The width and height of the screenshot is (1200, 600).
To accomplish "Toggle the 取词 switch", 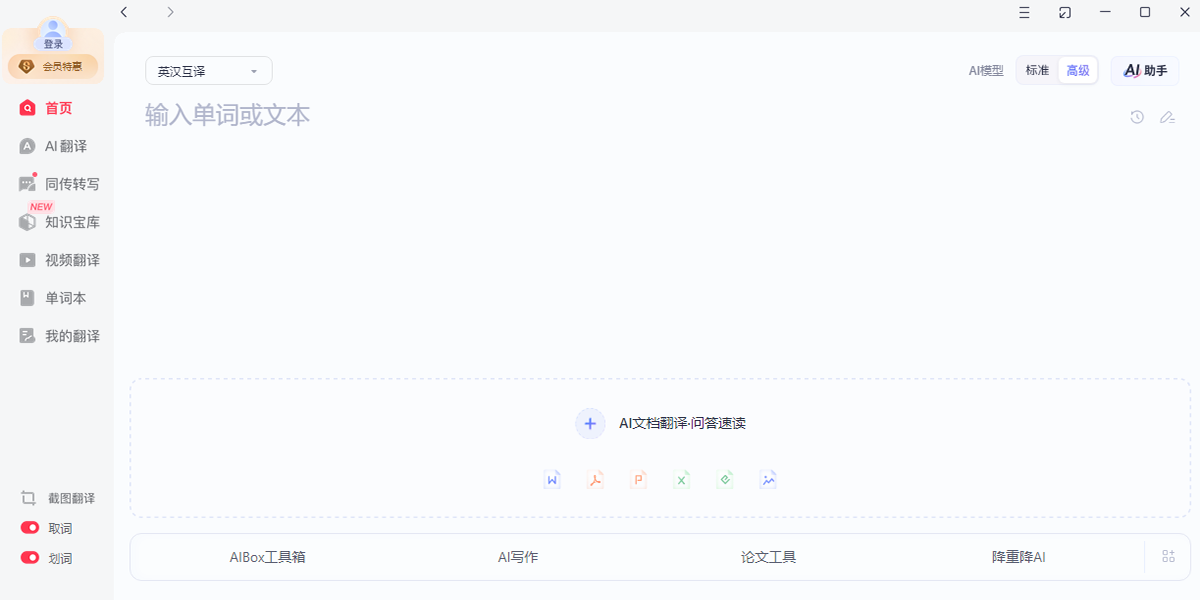I will (30, 528).
